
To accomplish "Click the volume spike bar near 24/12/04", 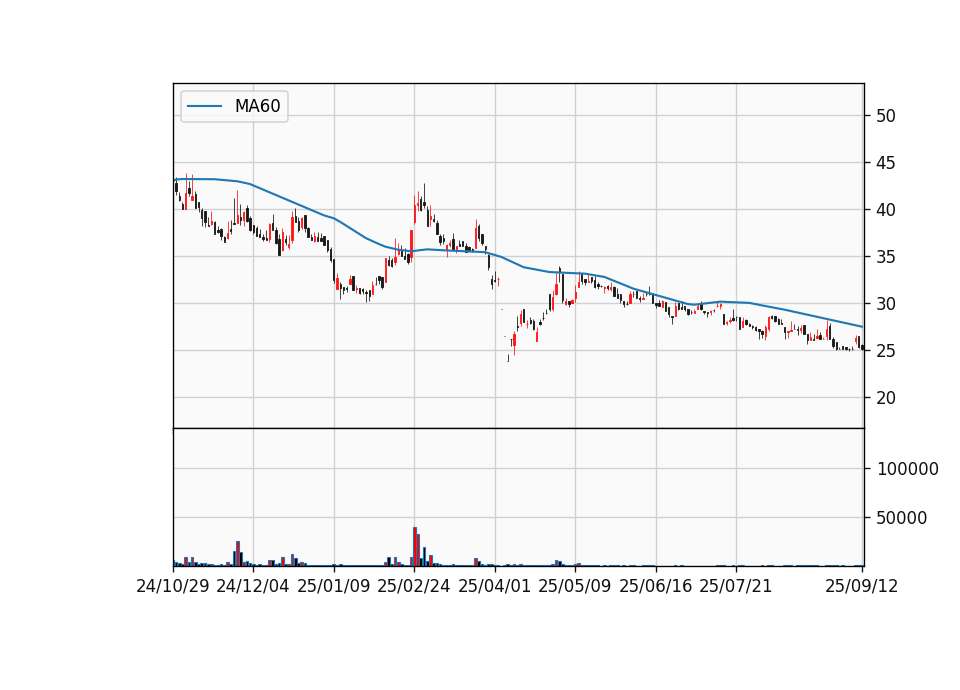I will 238,553.
